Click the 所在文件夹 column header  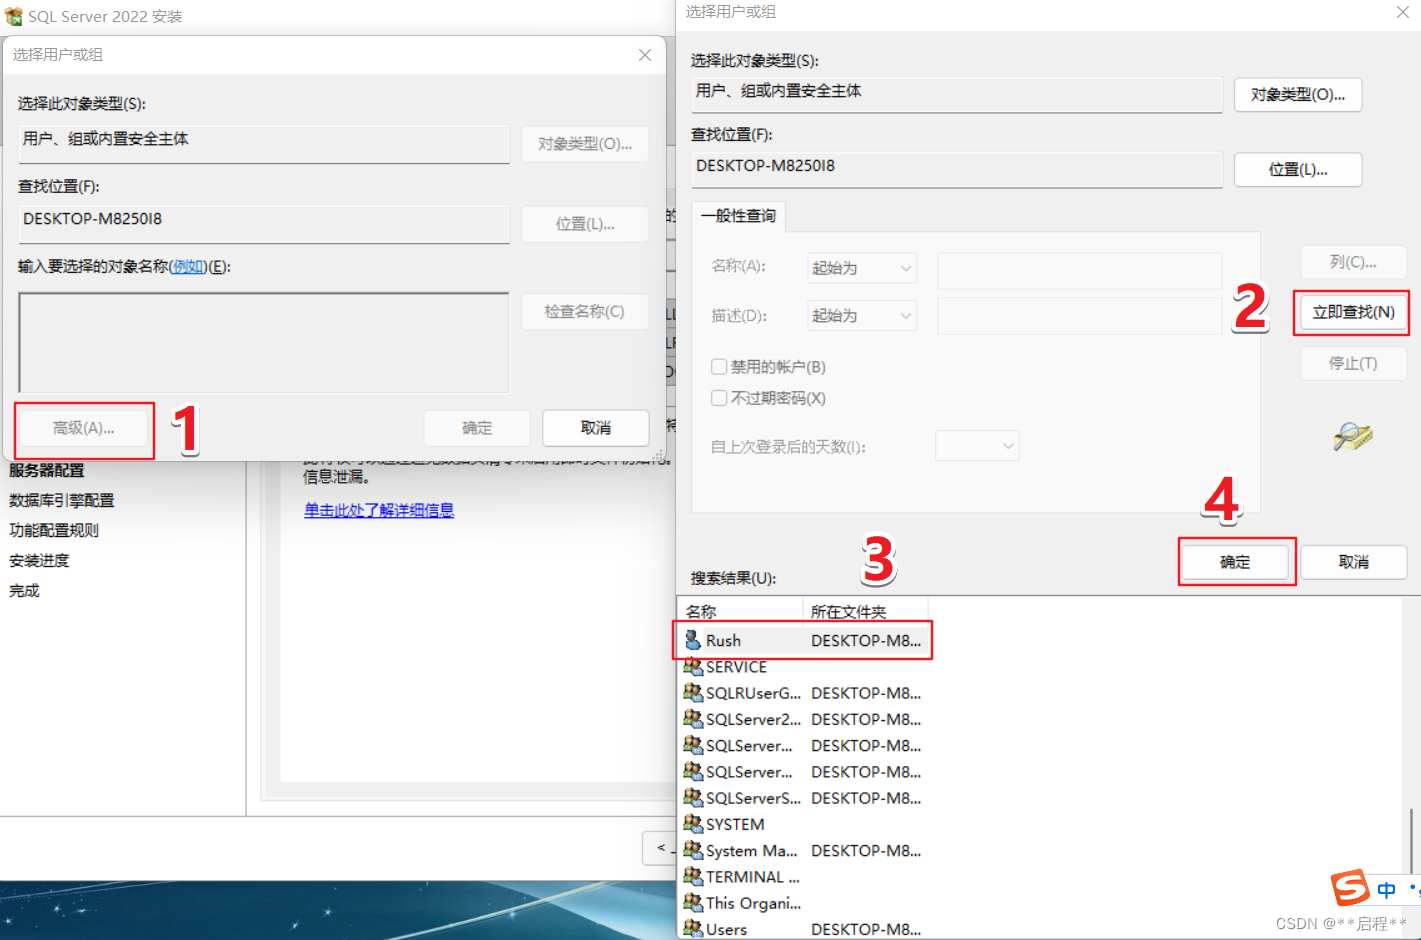click(x=866, y=611)
